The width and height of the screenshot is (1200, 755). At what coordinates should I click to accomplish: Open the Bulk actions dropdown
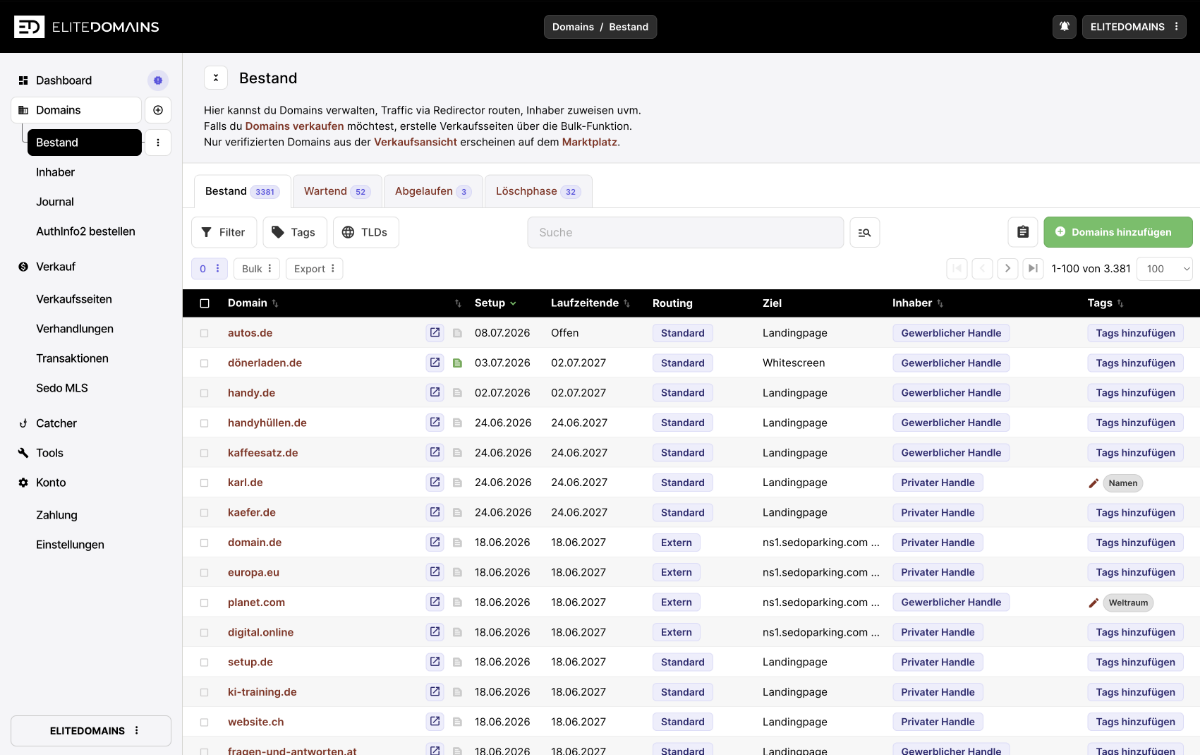coord(257,269)
